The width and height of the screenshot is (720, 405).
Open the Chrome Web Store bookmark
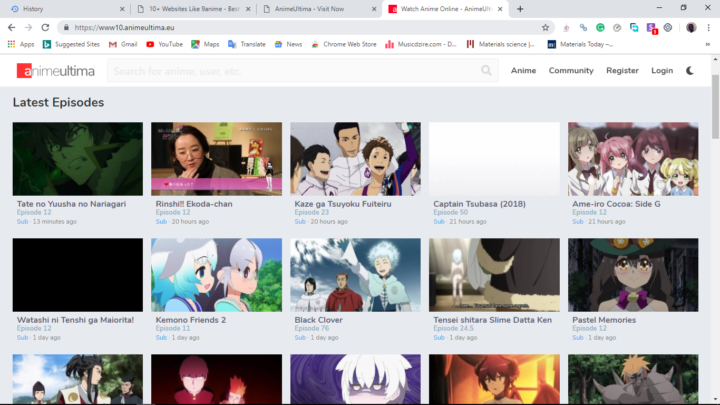click(x=344, y=45)
